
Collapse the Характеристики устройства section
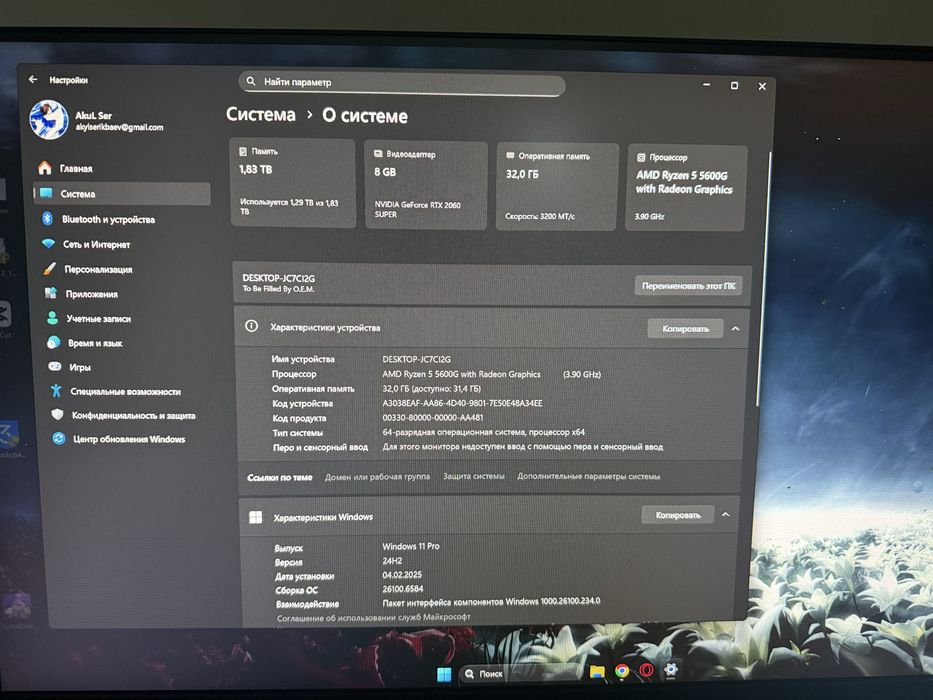click(735, 329)
